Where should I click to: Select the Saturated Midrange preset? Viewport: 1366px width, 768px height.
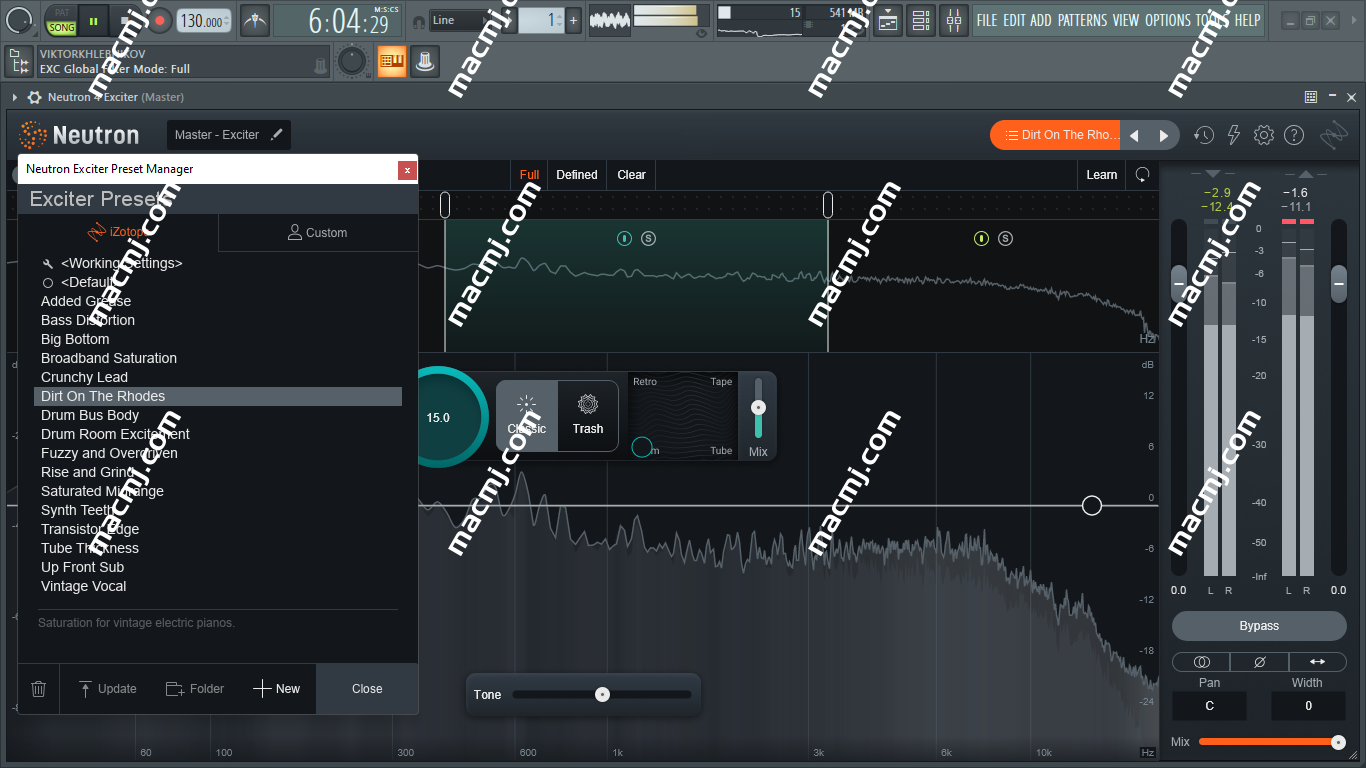click(x=102, y=491)
